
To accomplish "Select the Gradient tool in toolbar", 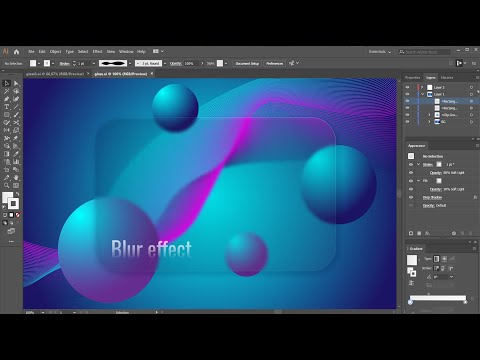I will point(7,154).
